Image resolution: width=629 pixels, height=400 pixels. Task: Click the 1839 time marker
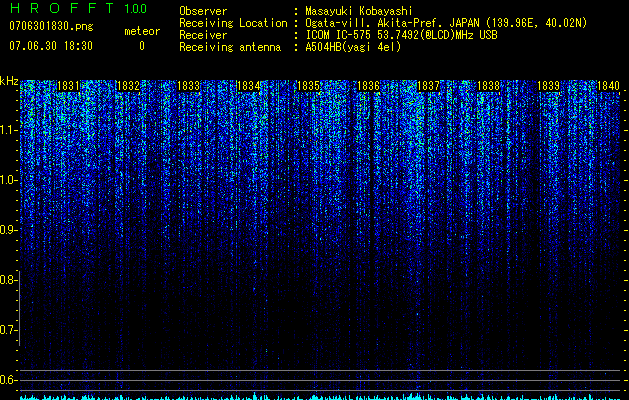pyautogui.click(x=548, y=86)
